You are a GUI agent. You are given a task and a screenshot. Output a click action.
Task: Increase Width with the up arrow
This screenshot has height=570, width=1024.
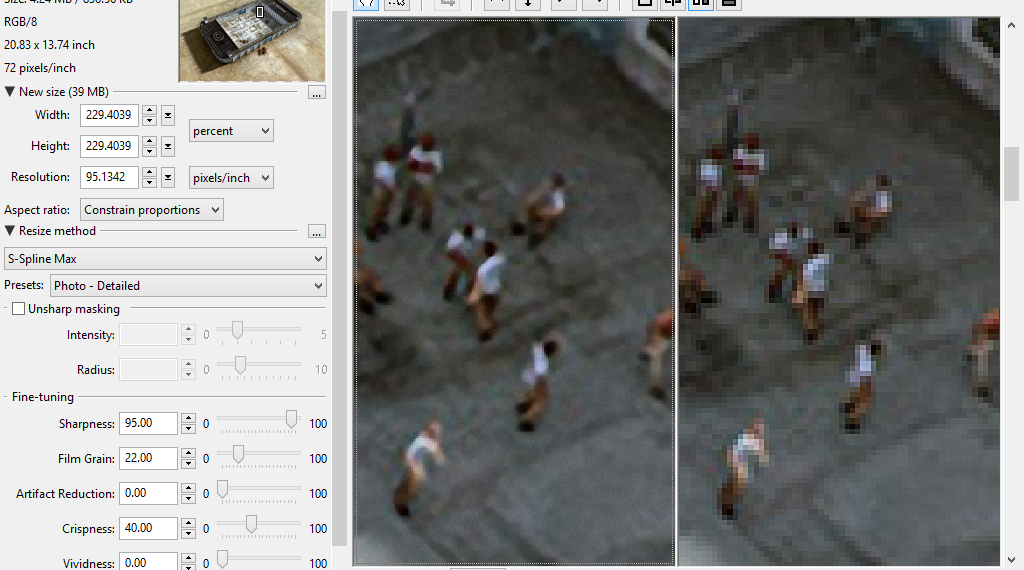click(x=150, y=110)
